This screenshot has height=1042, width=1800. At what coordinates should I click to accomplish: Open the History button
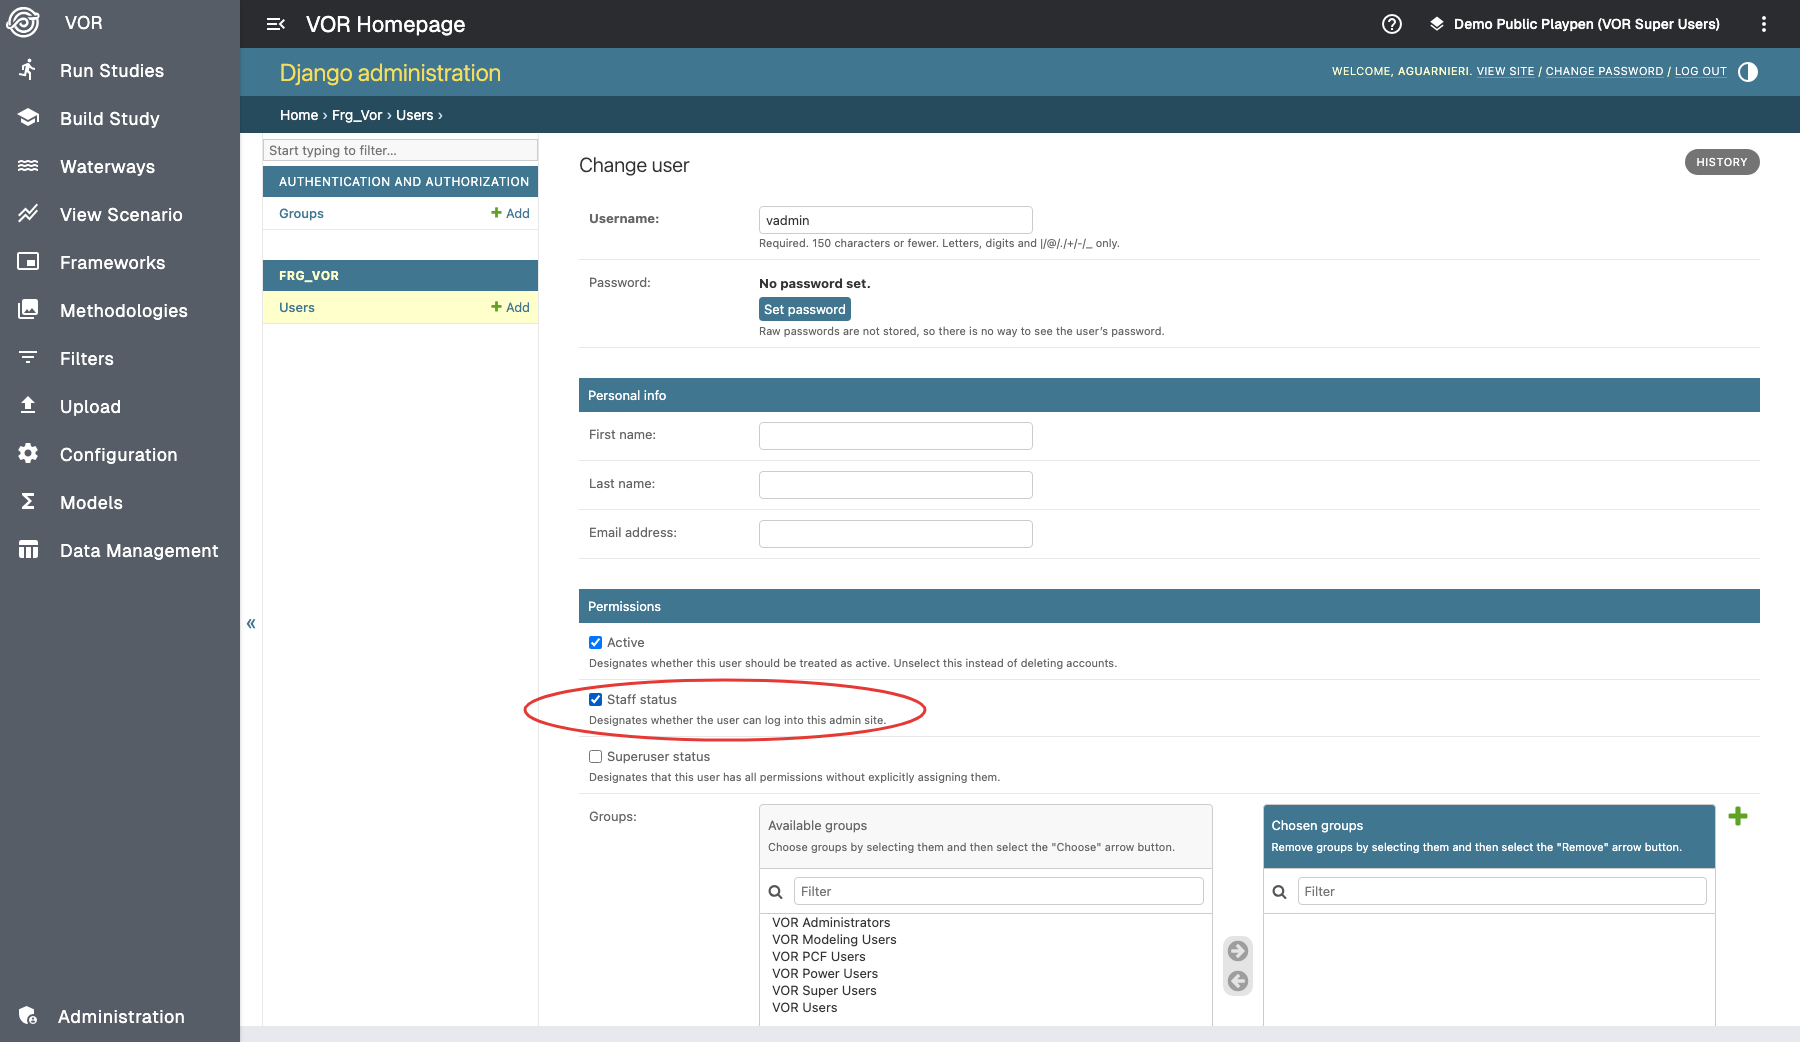(1721, 162)
